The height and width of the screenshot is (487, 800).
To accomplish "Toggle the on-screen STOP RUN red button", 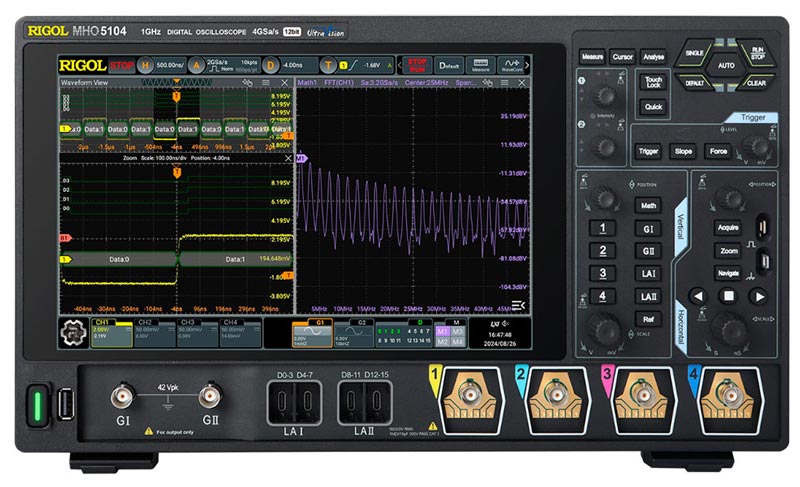I will click(x=417, y=65).
